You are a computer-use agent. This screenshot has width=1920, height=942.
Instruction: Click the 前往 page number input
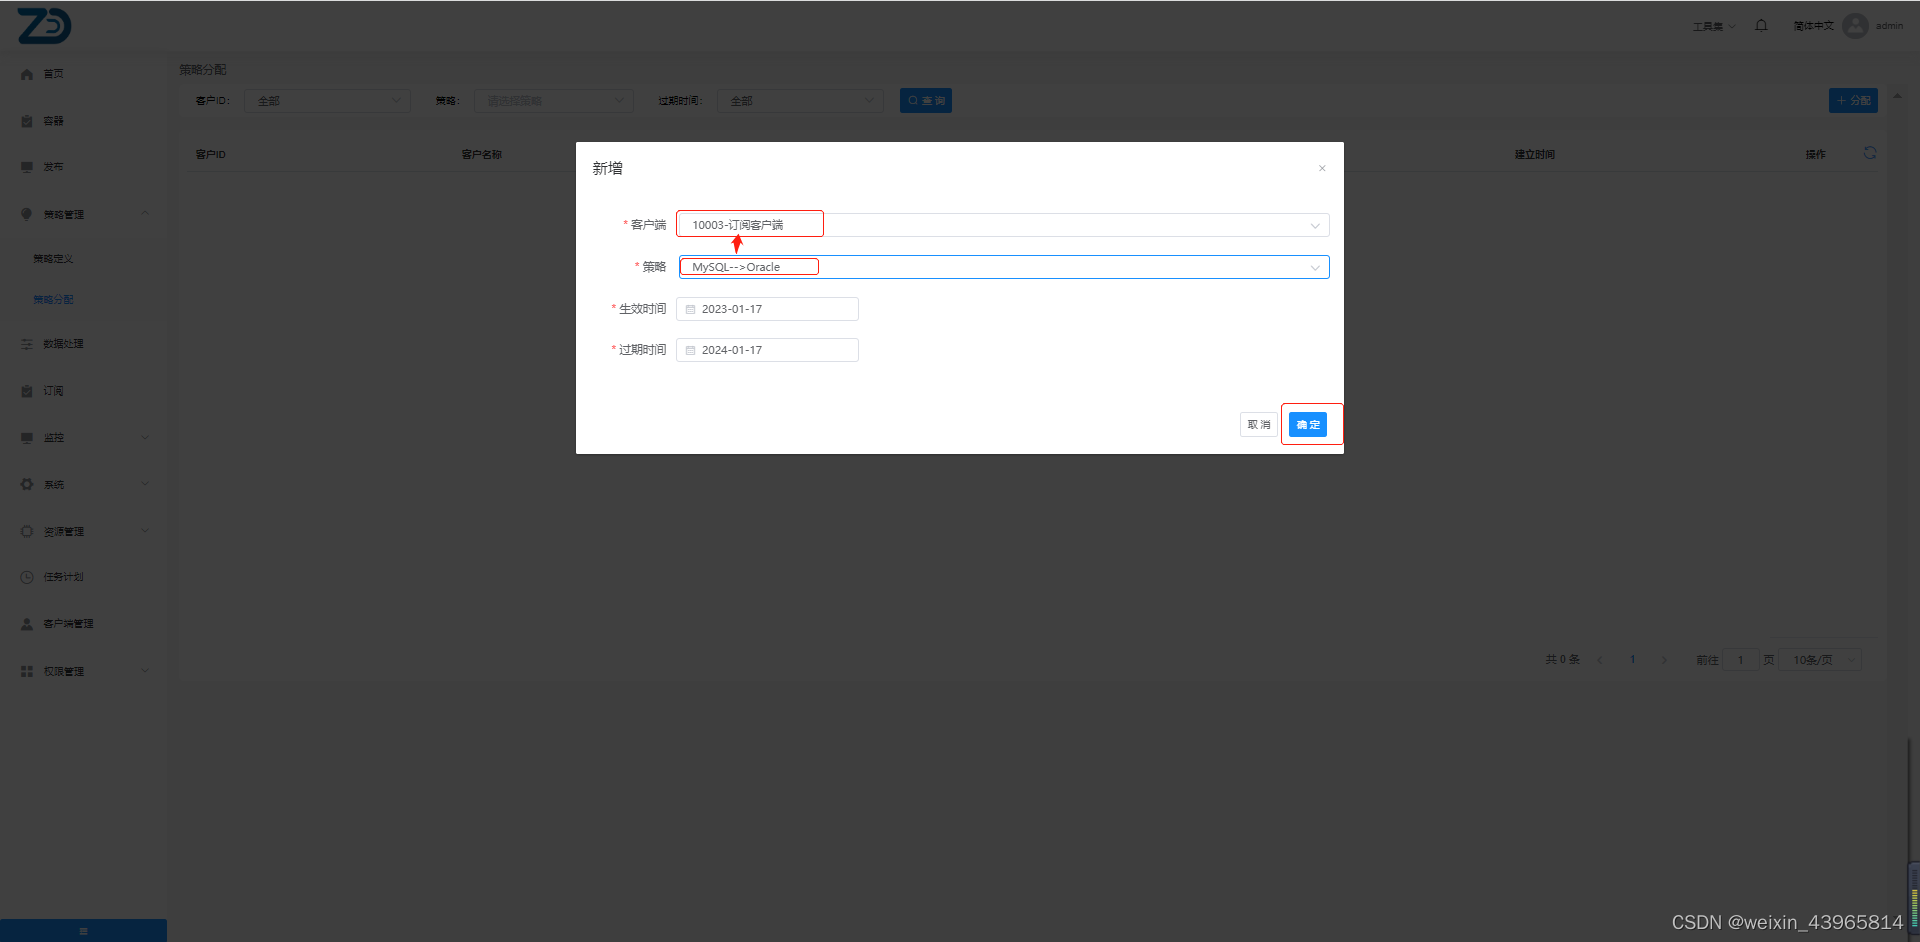click(x=1740, y=660)
